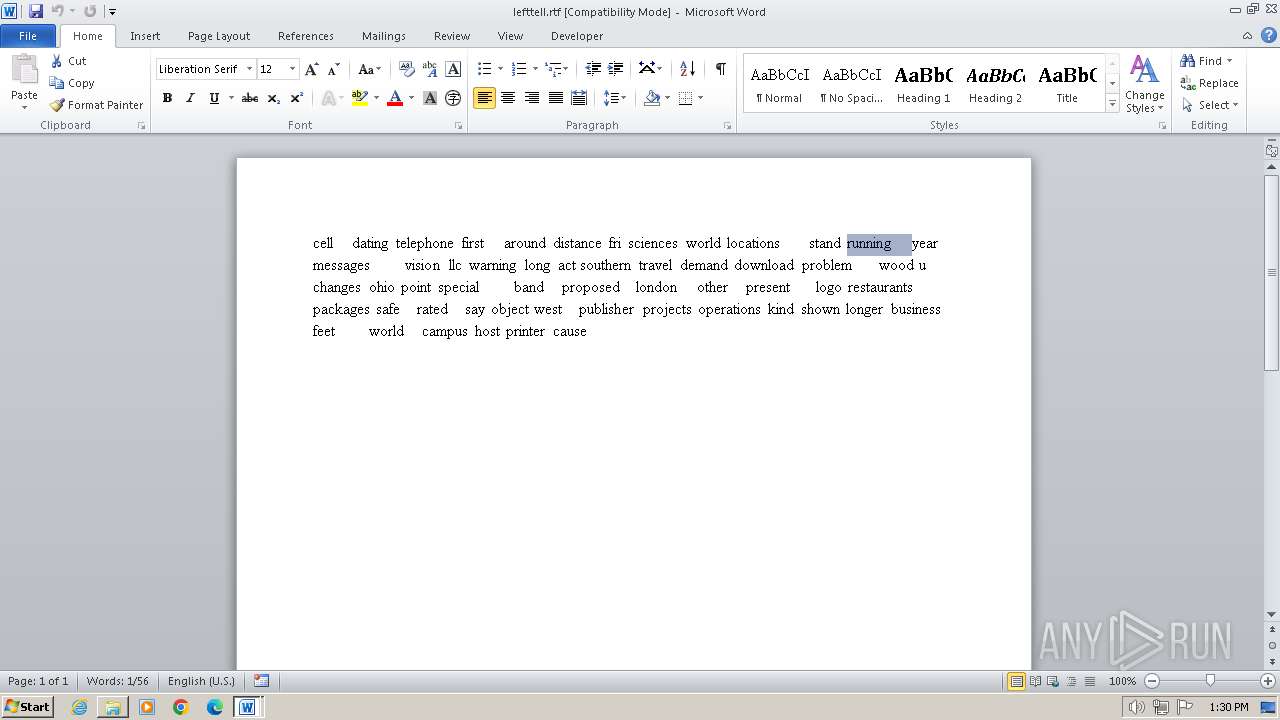Shrink font size with the small A button
This screenshot has height=720, width=1280.
coord(334,69)
